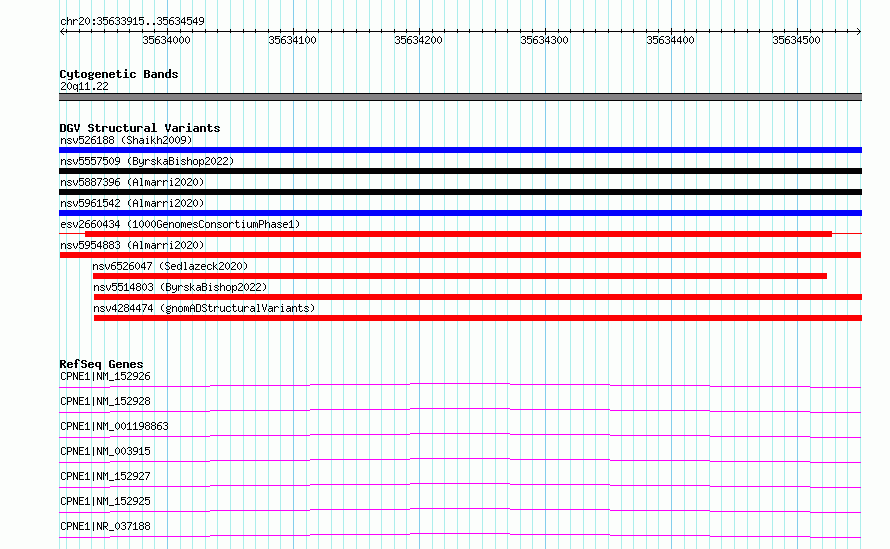Click the blue bar for nsv526188
The image size is (890, 549).
[x=460, y=150]
